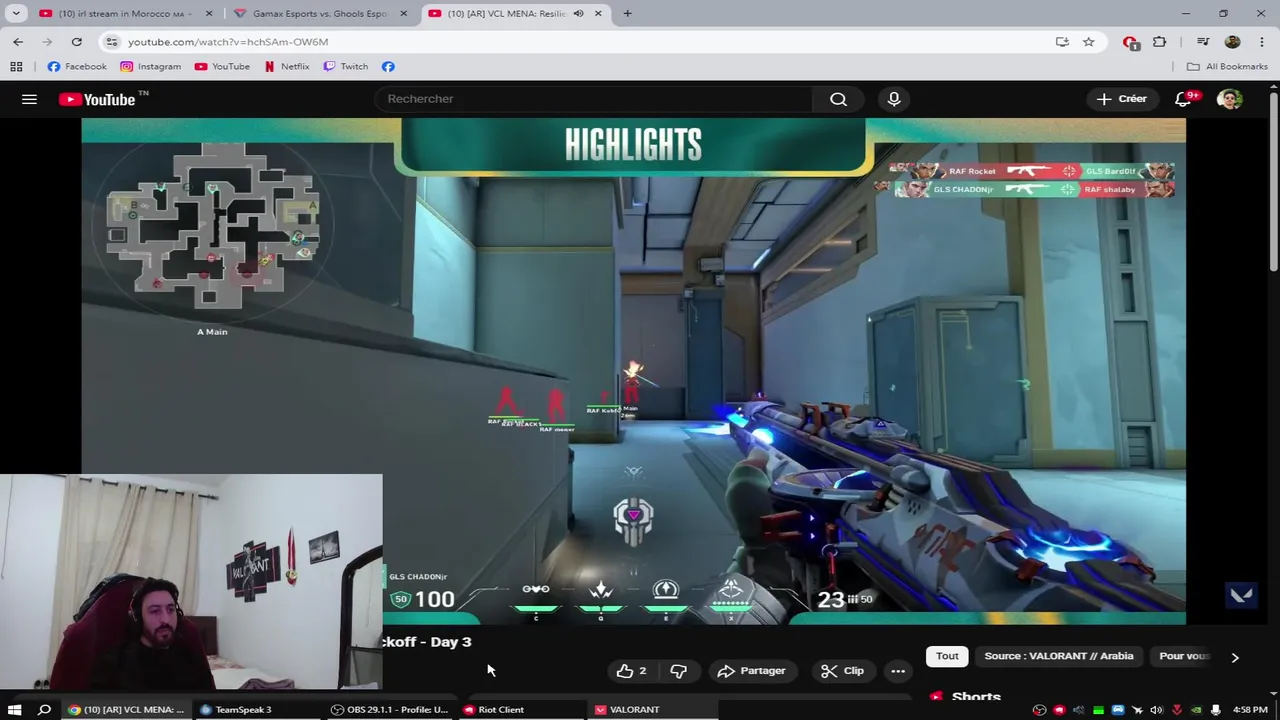View YouTube notifications bell
Screen dimensions: 1280x720
[1184, 99]
